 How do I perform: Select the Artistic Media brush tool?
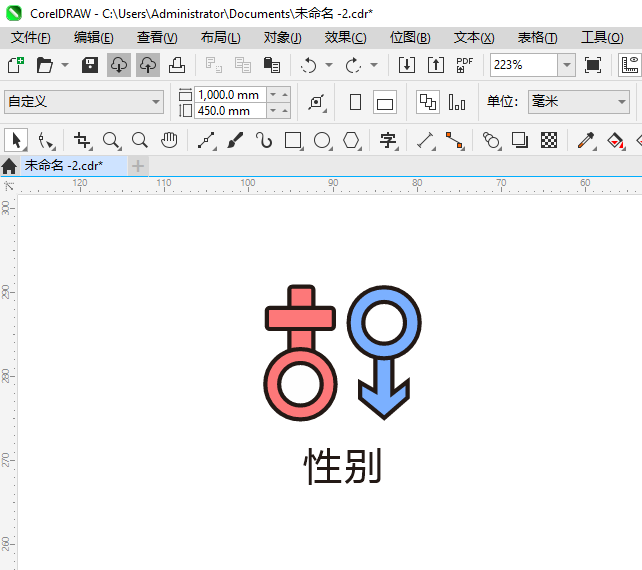(235, 140)
